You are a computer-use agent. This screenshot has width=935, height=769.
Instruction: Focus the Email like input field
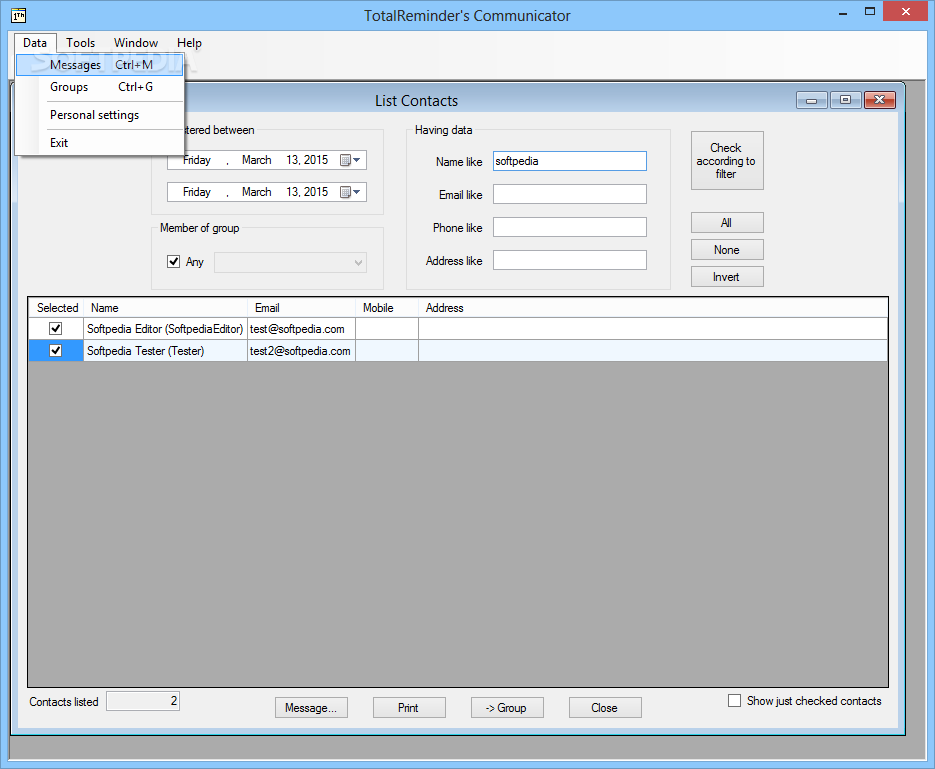pos(569,194)
